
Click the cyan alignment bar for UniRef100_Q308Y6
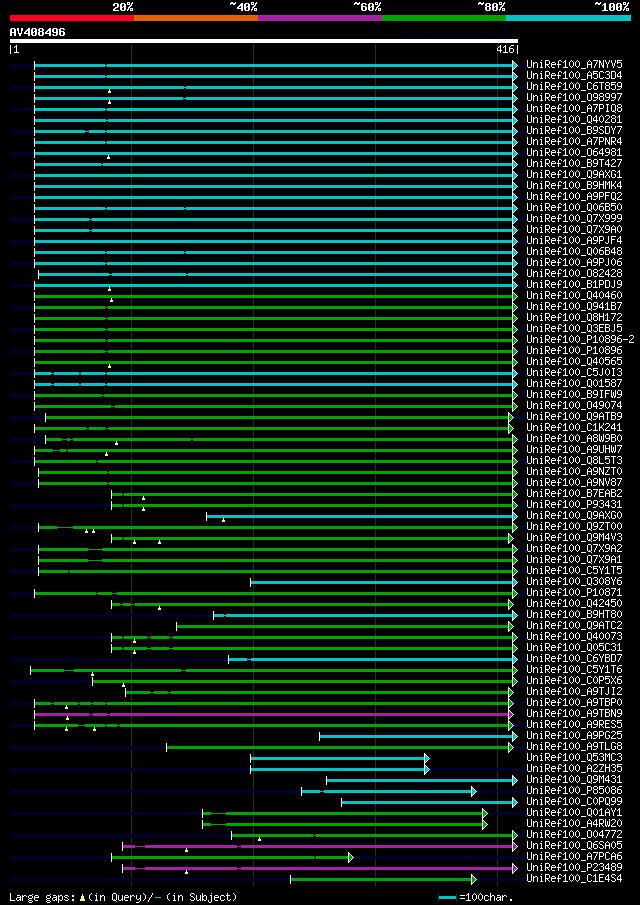coord(383,582)
